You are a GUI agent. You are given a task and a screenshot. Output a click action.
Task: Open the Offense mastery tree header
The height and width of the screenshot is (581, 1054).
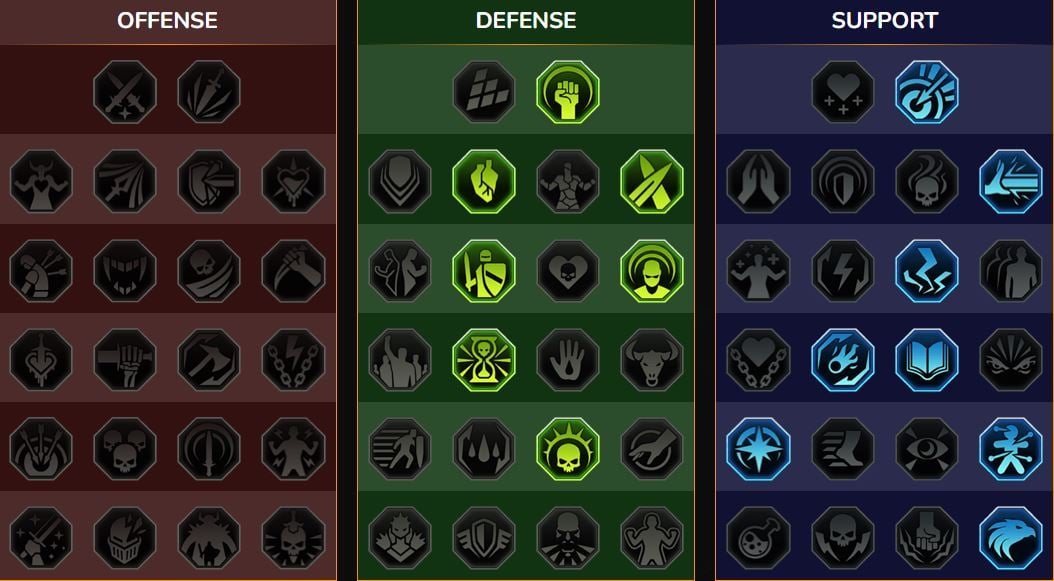[167, 20]
